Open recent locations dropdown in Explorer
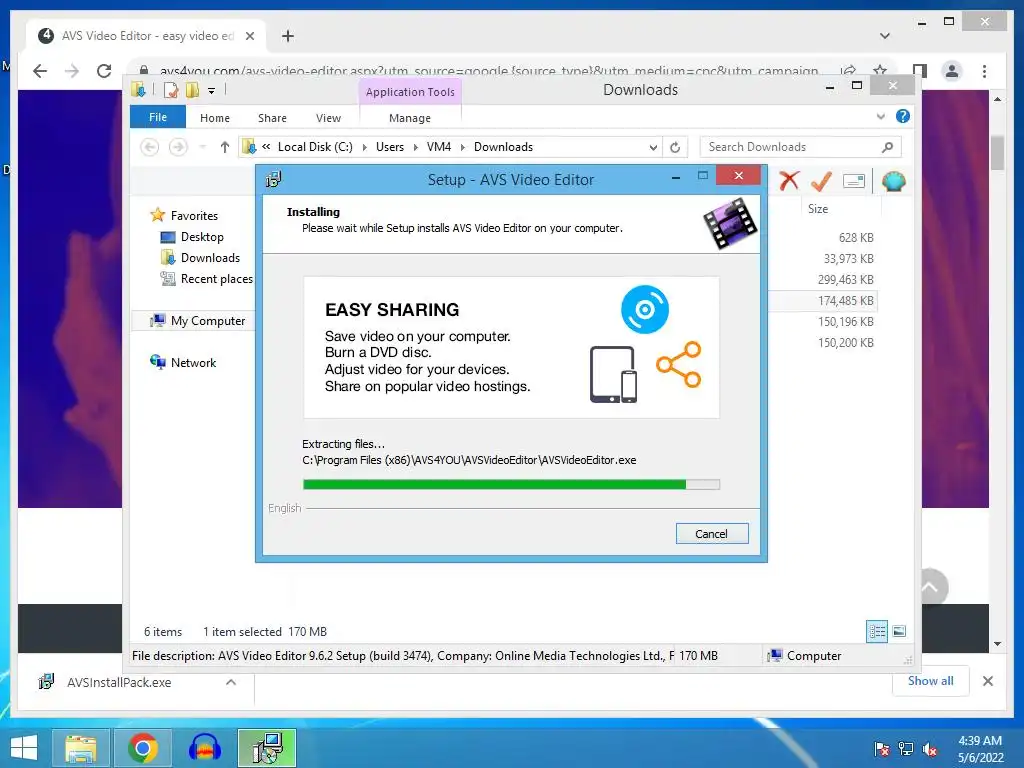This screenshot has width=1024, height=768. (x=202, y=147)
